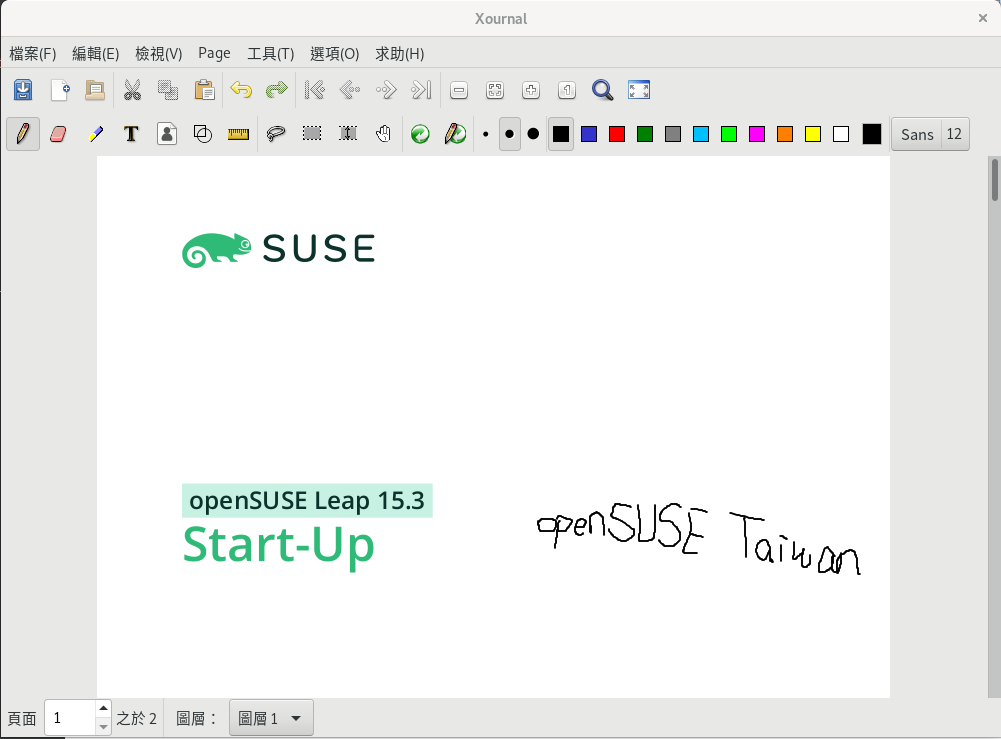
Task: Expand the 圖層 1 layer dropdown
Action: (x=271, y=718)
